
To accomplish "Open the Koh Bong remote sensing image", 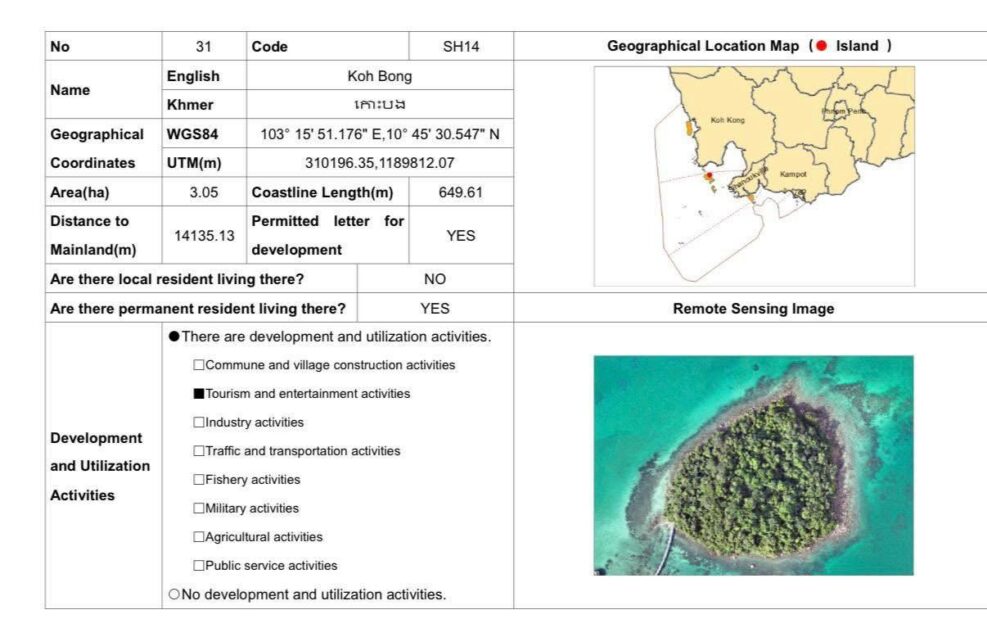I will [x=753, y=465].
